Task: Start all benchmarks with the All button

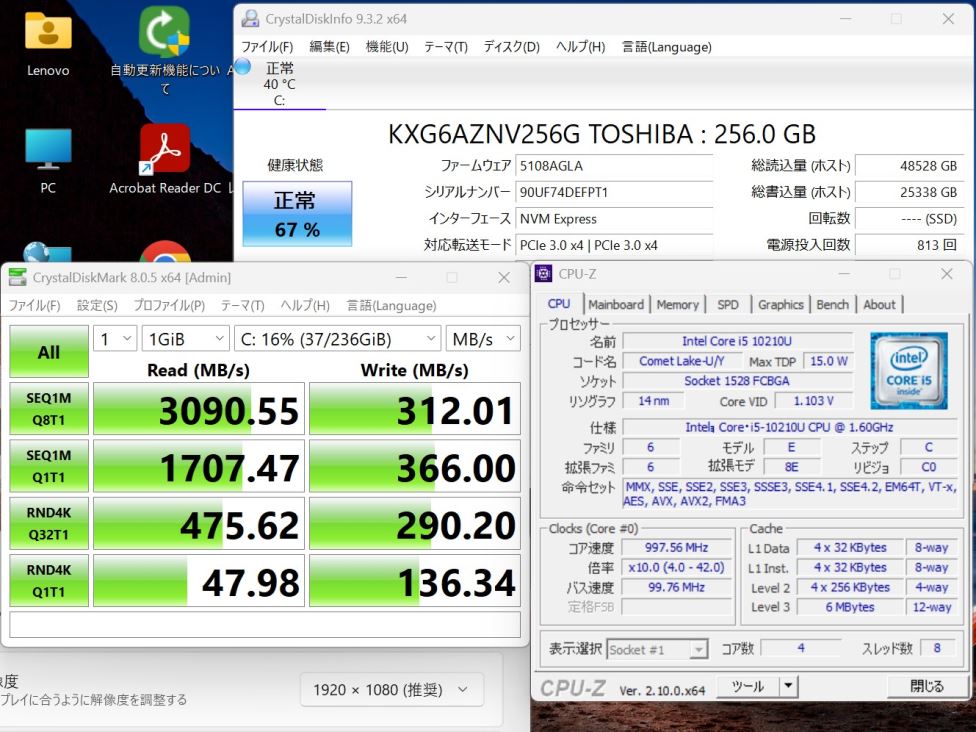Action: point(48,352)
